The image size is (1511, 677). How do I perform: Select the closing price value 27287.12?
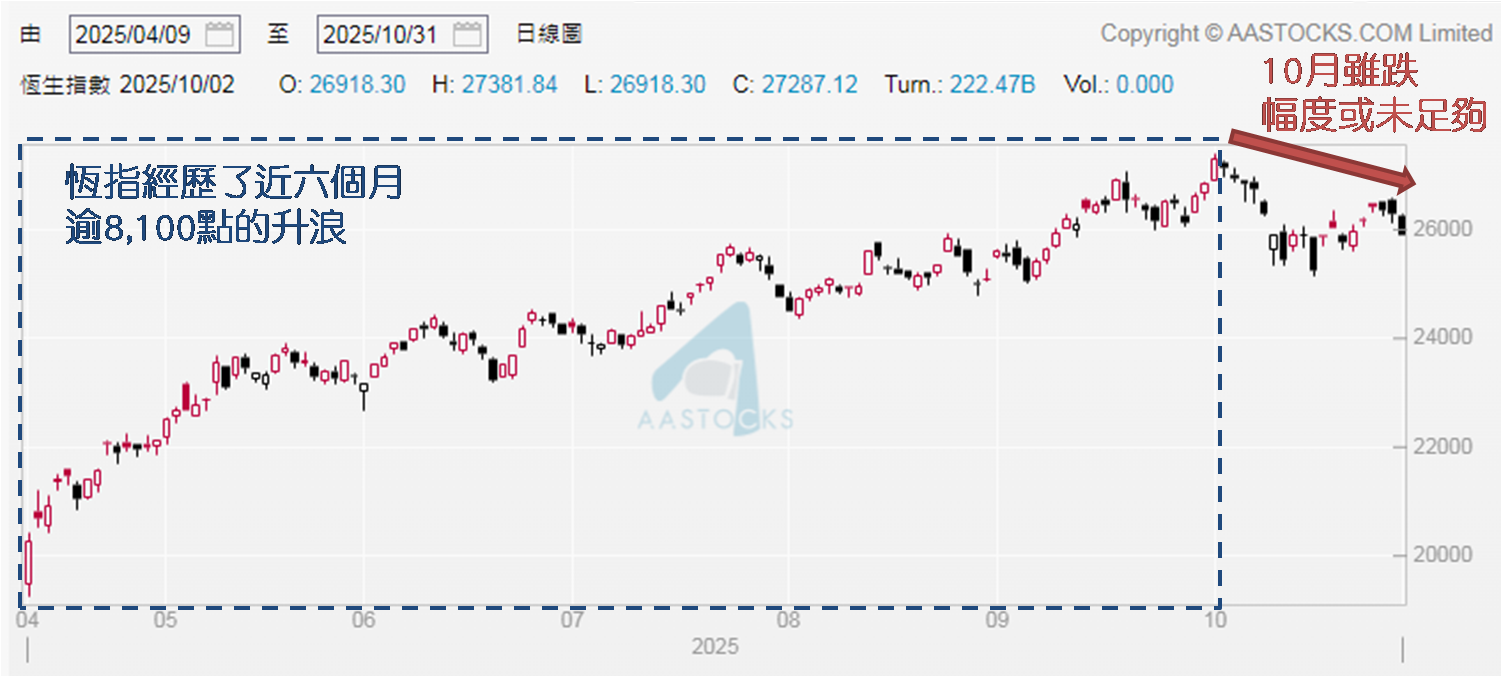tap(809, 84)
